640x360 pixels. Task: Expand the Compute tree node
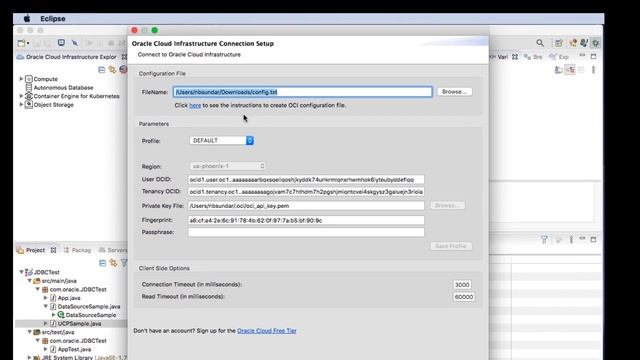pyautogui.click(x=21, y=78)
